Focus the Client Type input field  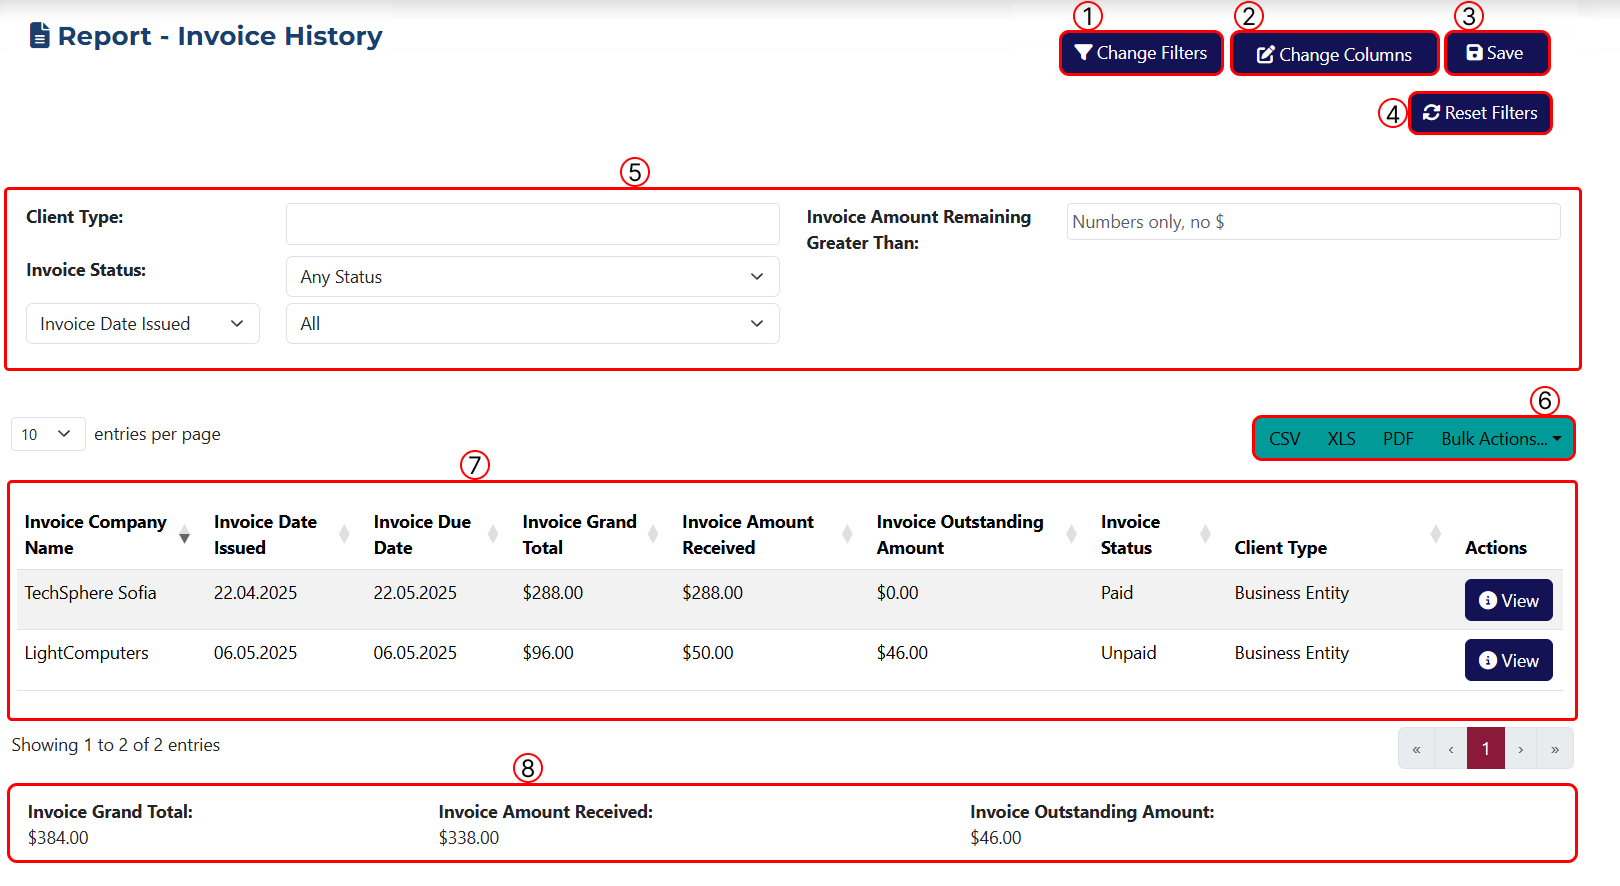click(532, 224)
